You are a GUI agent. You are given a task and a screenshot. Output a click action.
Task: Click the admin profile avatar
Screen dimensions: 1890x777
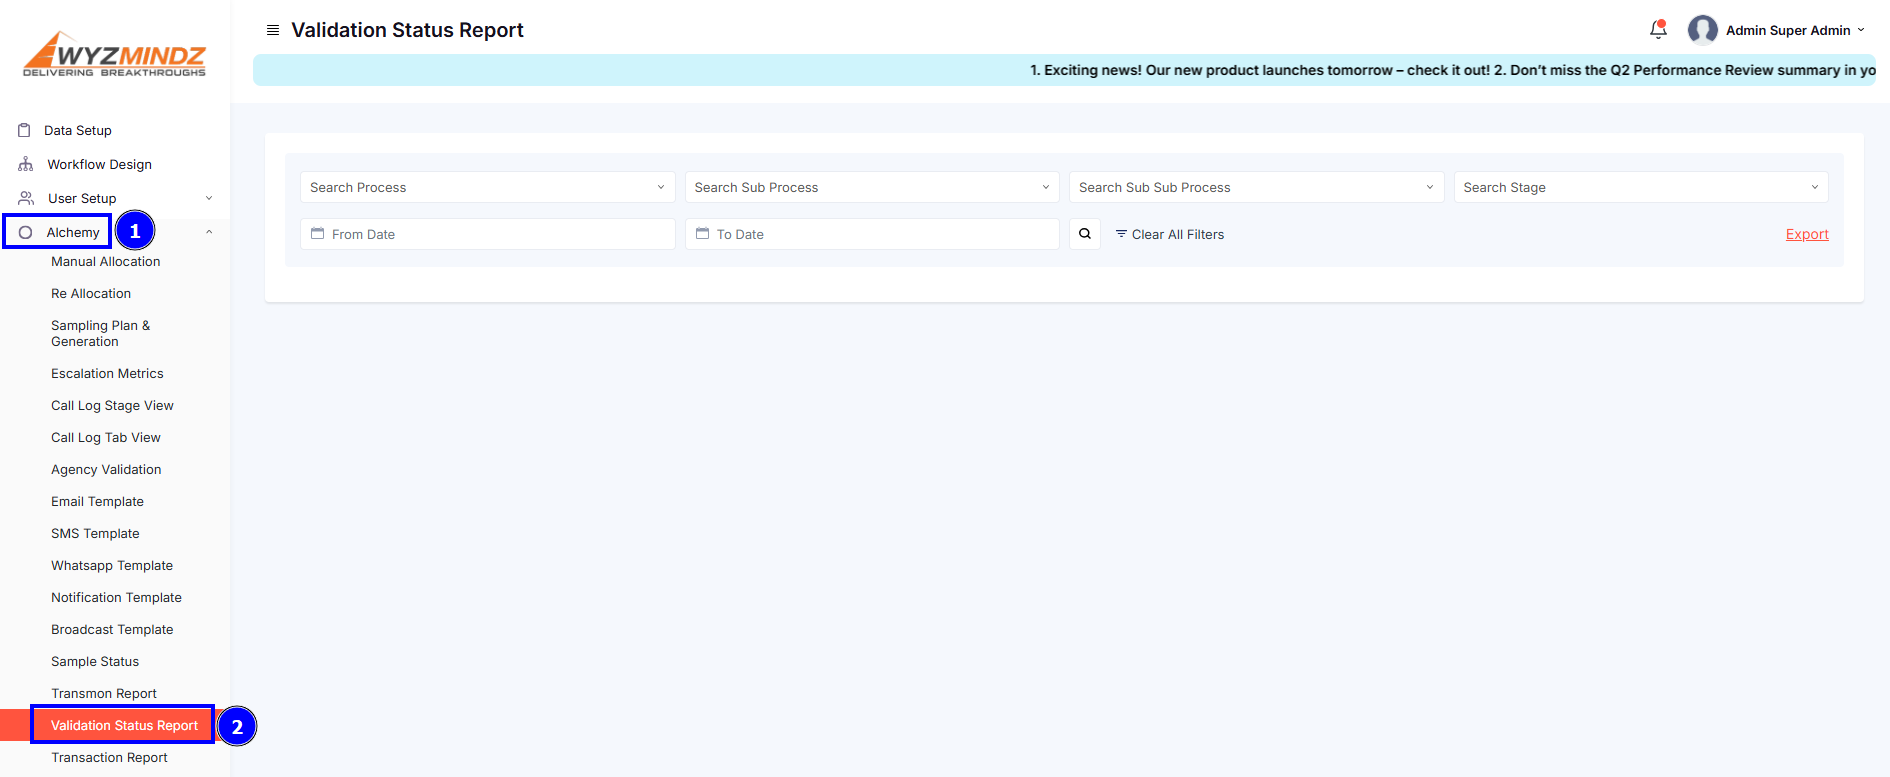[x=1702, y=30]
